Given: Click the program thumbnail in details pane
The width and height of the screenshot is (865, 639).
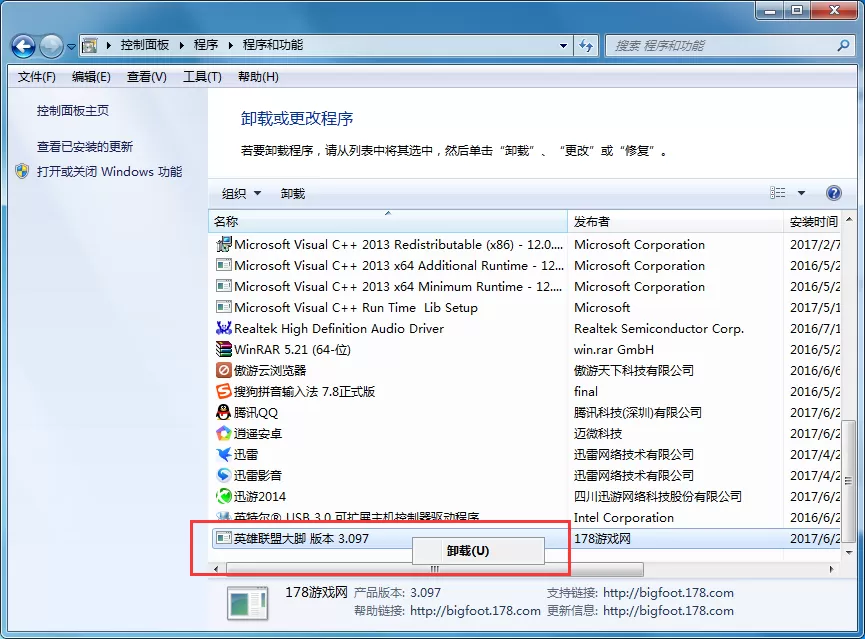Looking at the screenshot, I should point(248,603).
